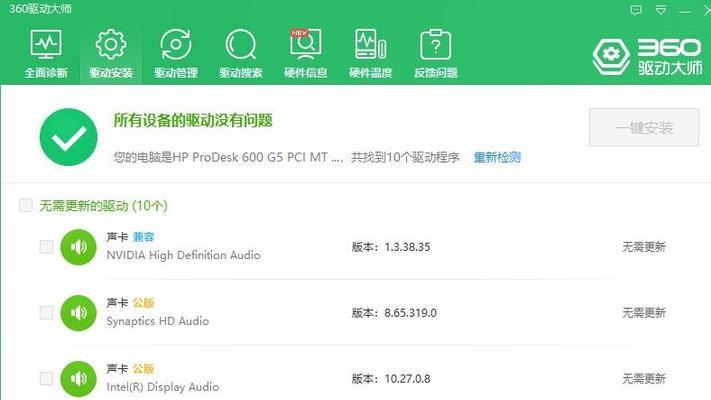The width and height of the screenshot is (711, 400).
Task: Open the 驱动管理 driver management icon
Action: pos(176,44)
